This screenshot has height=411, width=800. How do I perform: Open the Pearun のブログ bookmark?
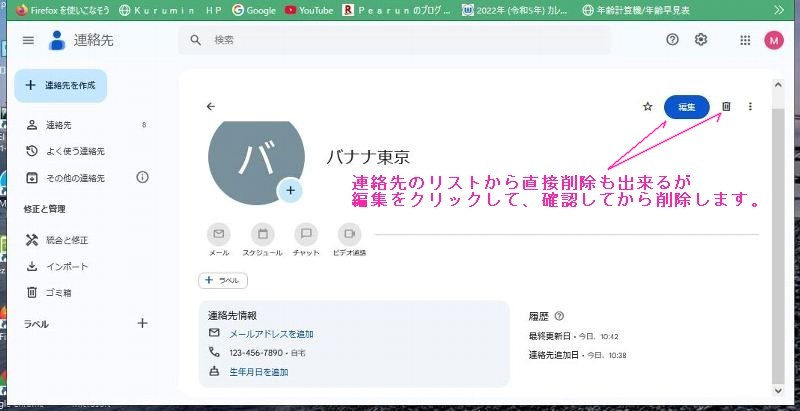click(x=397, y=10)
